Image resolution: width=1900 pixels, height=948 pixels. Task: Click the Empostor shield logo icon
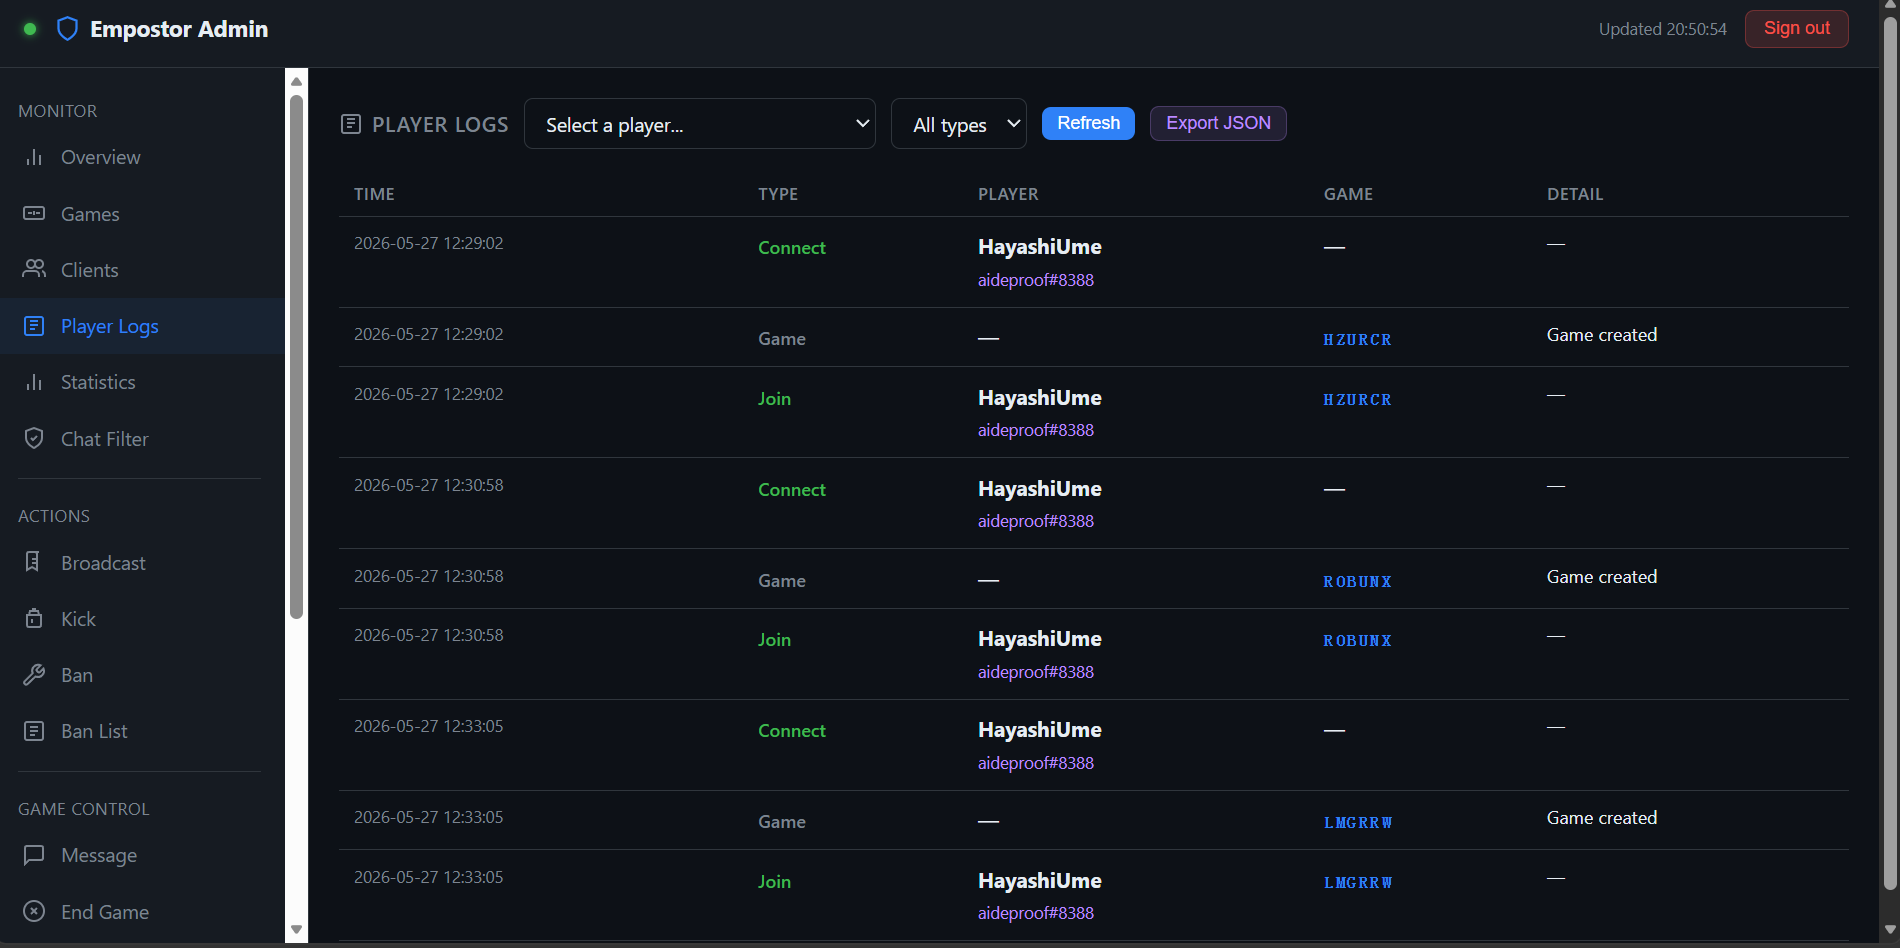coord(67,29)
